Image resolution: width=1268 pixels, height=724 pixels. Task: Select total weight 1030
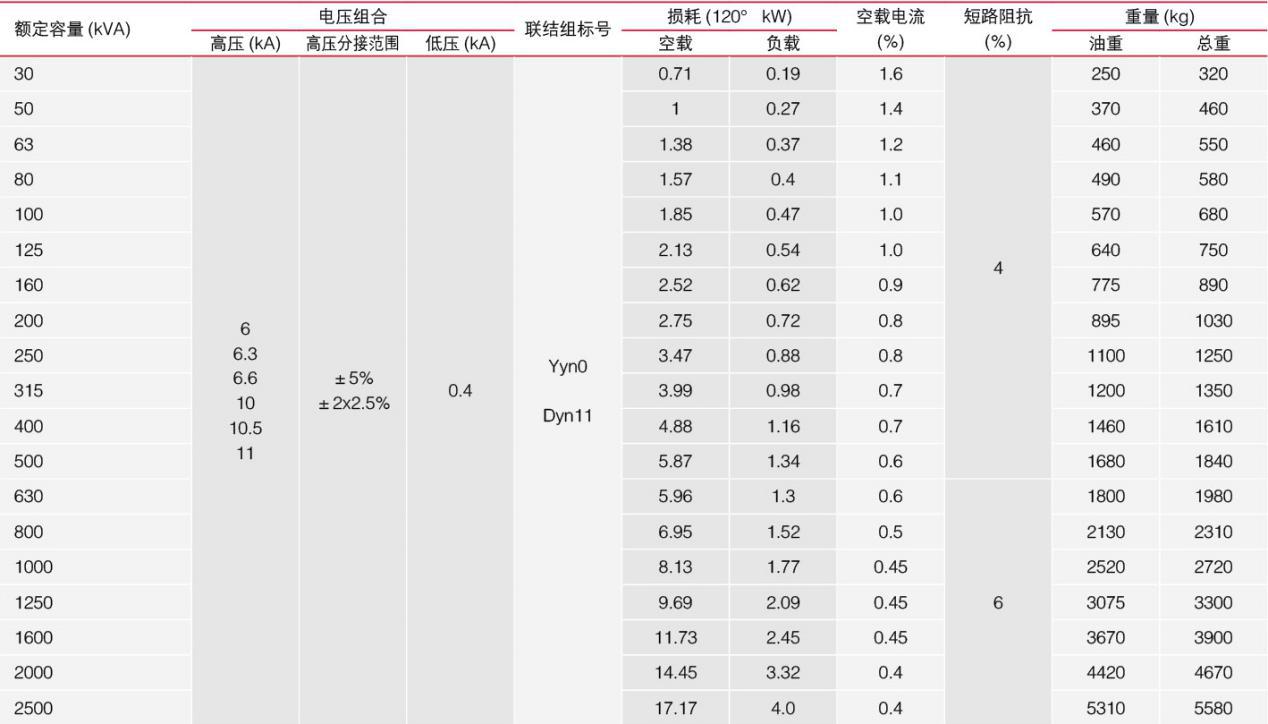click(1213, 320)
